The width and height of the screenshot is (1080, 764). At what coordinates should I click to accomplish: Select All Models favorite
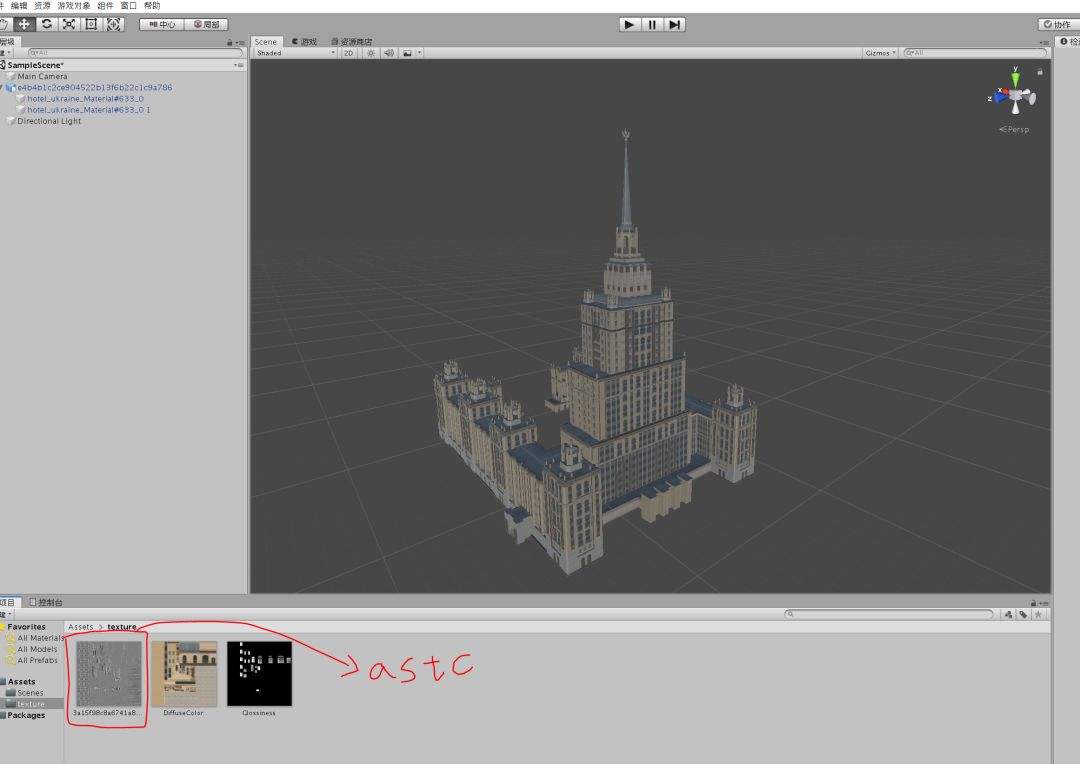(x=35, y=649)
